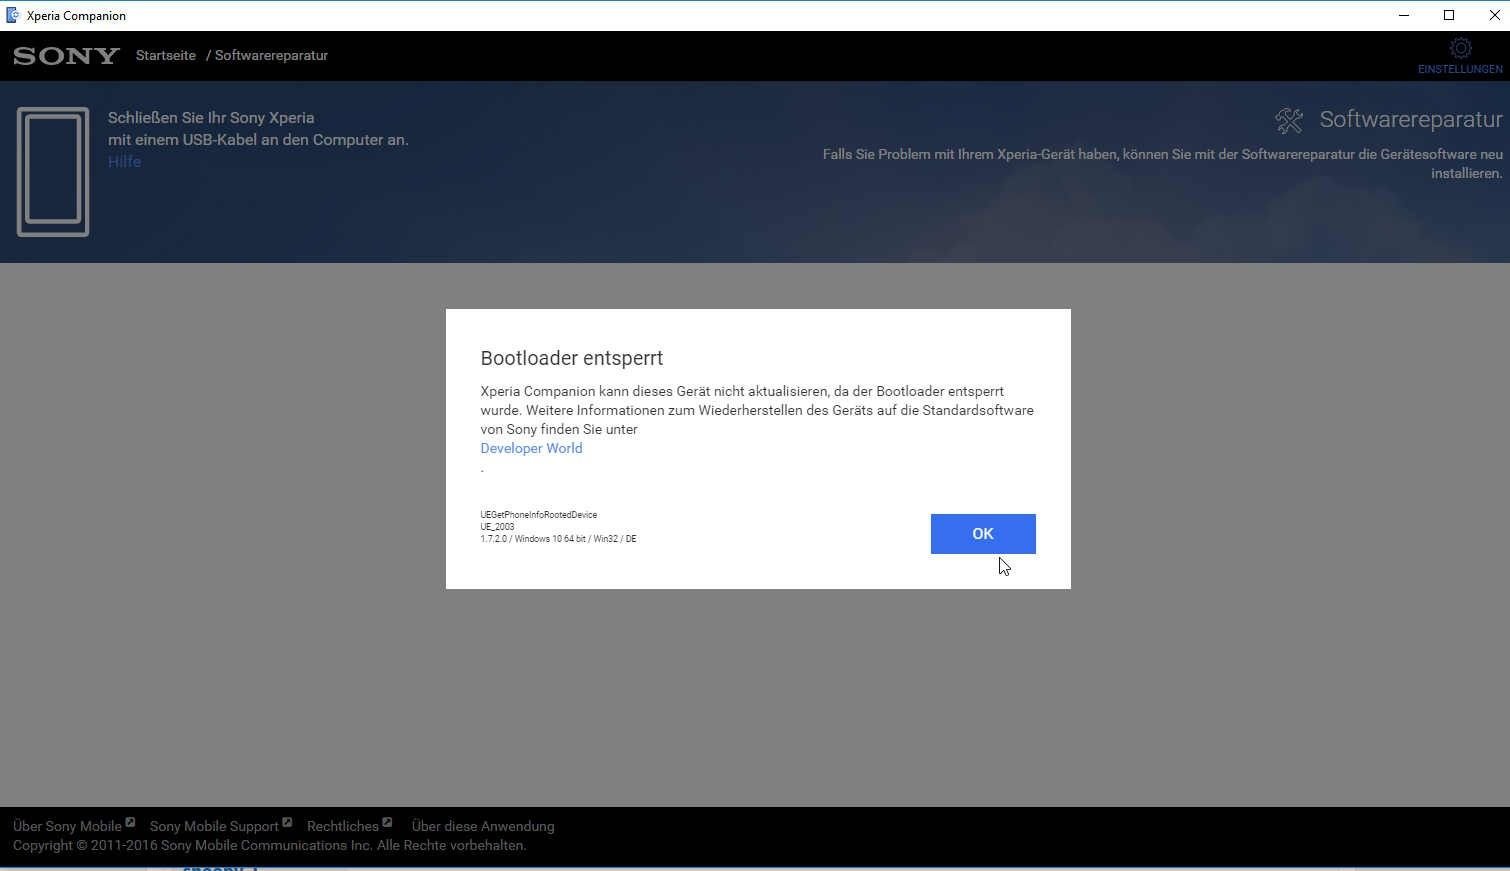Screen dimensions: 1510x871
Task: Open the Hilfe link
Action: click(124, 162)
